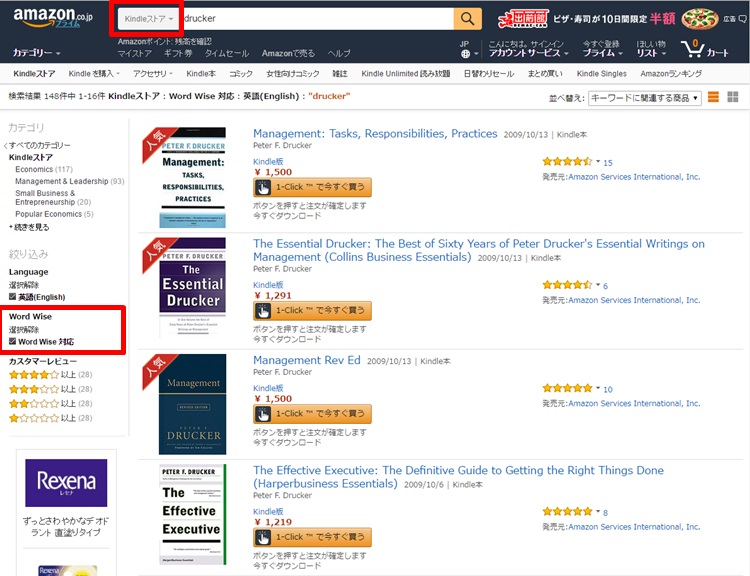Open Kindle Singles tab
750x576 pixels.
pyautogui.click(x=601, y=74)
